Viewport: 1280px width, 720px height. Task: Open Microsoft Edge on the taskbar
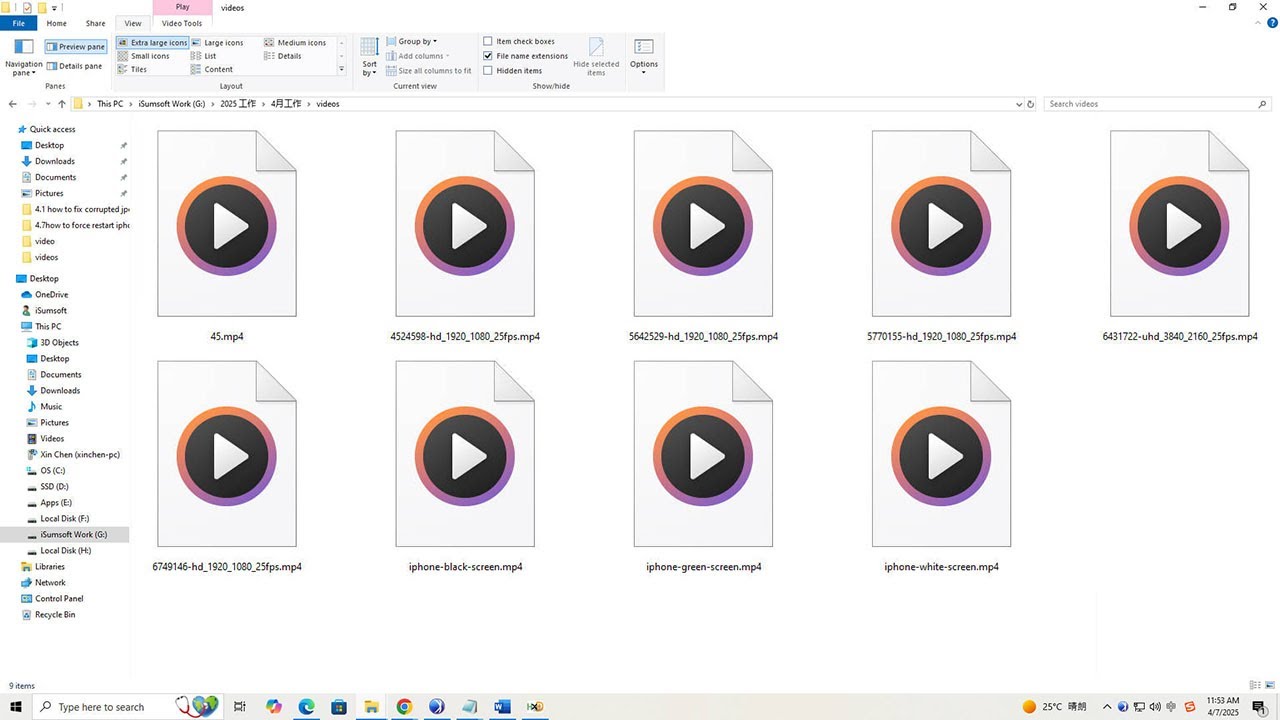point(307,707)
